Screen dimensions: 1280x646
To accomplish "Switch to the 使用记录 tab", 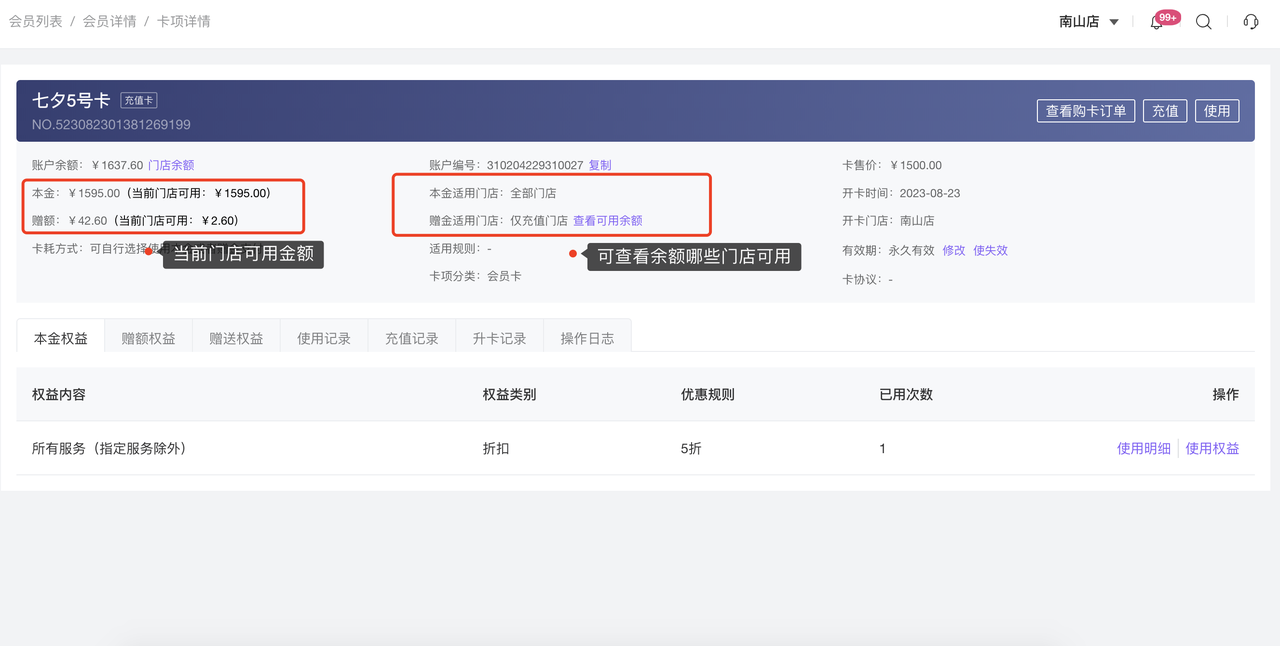I will [x=324, y=338].
